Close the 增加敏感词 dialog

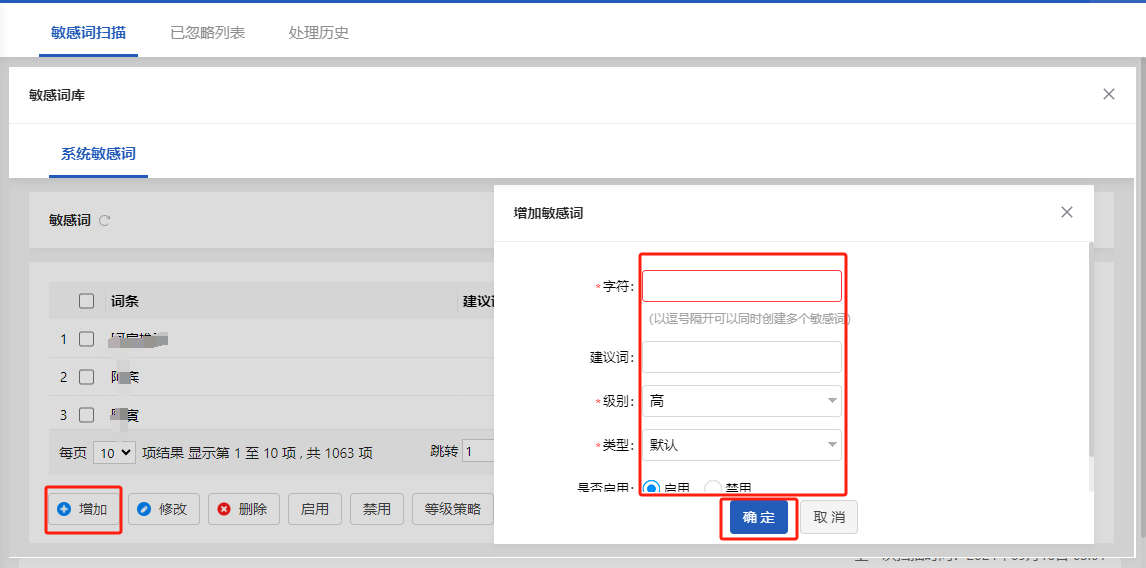click(x=1066, y=212)
